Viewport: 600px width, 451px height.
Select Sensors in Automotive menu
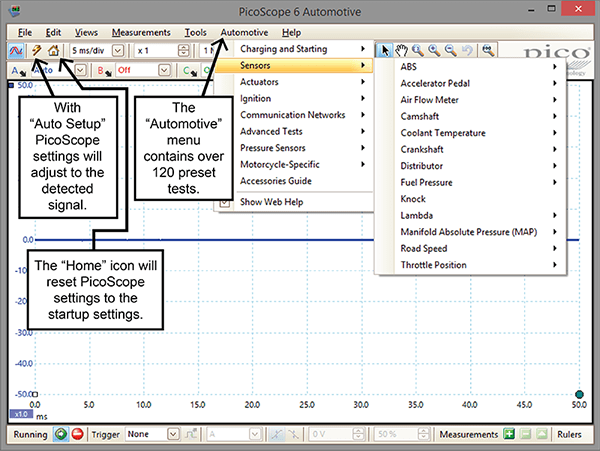(293, 65)
